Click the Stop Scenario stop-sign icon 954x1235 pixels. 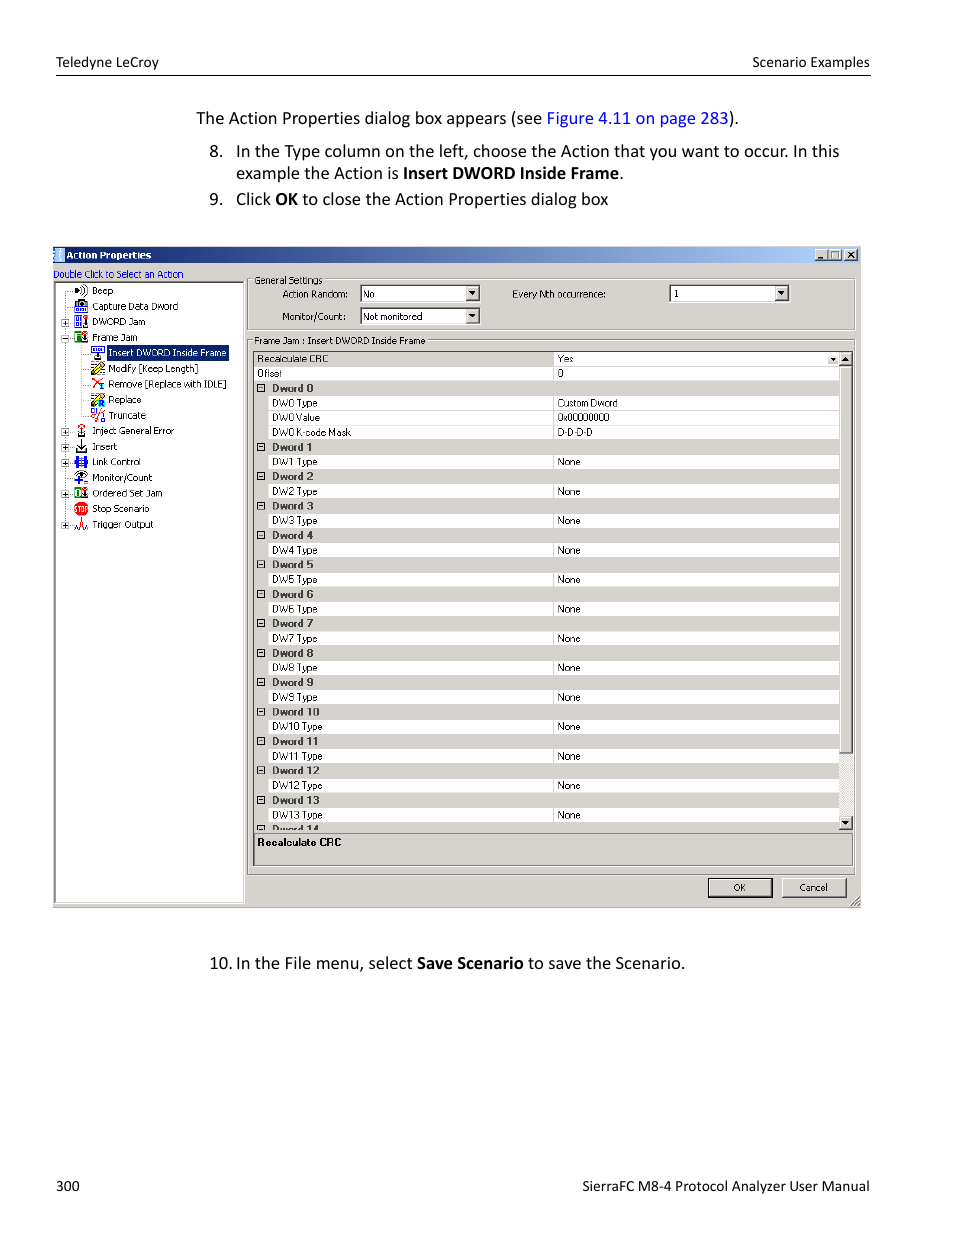pyautogui.click(x=81, y=509)
